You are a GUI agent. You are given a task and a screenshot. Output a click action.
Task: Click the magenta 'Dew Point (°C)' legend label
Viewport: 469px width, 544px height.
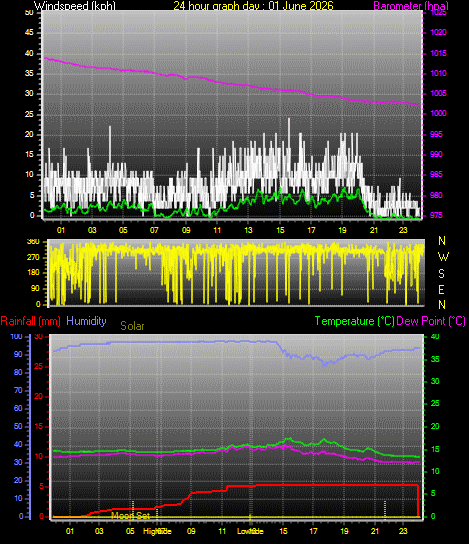pyautogui.click(x=431, y=321)
